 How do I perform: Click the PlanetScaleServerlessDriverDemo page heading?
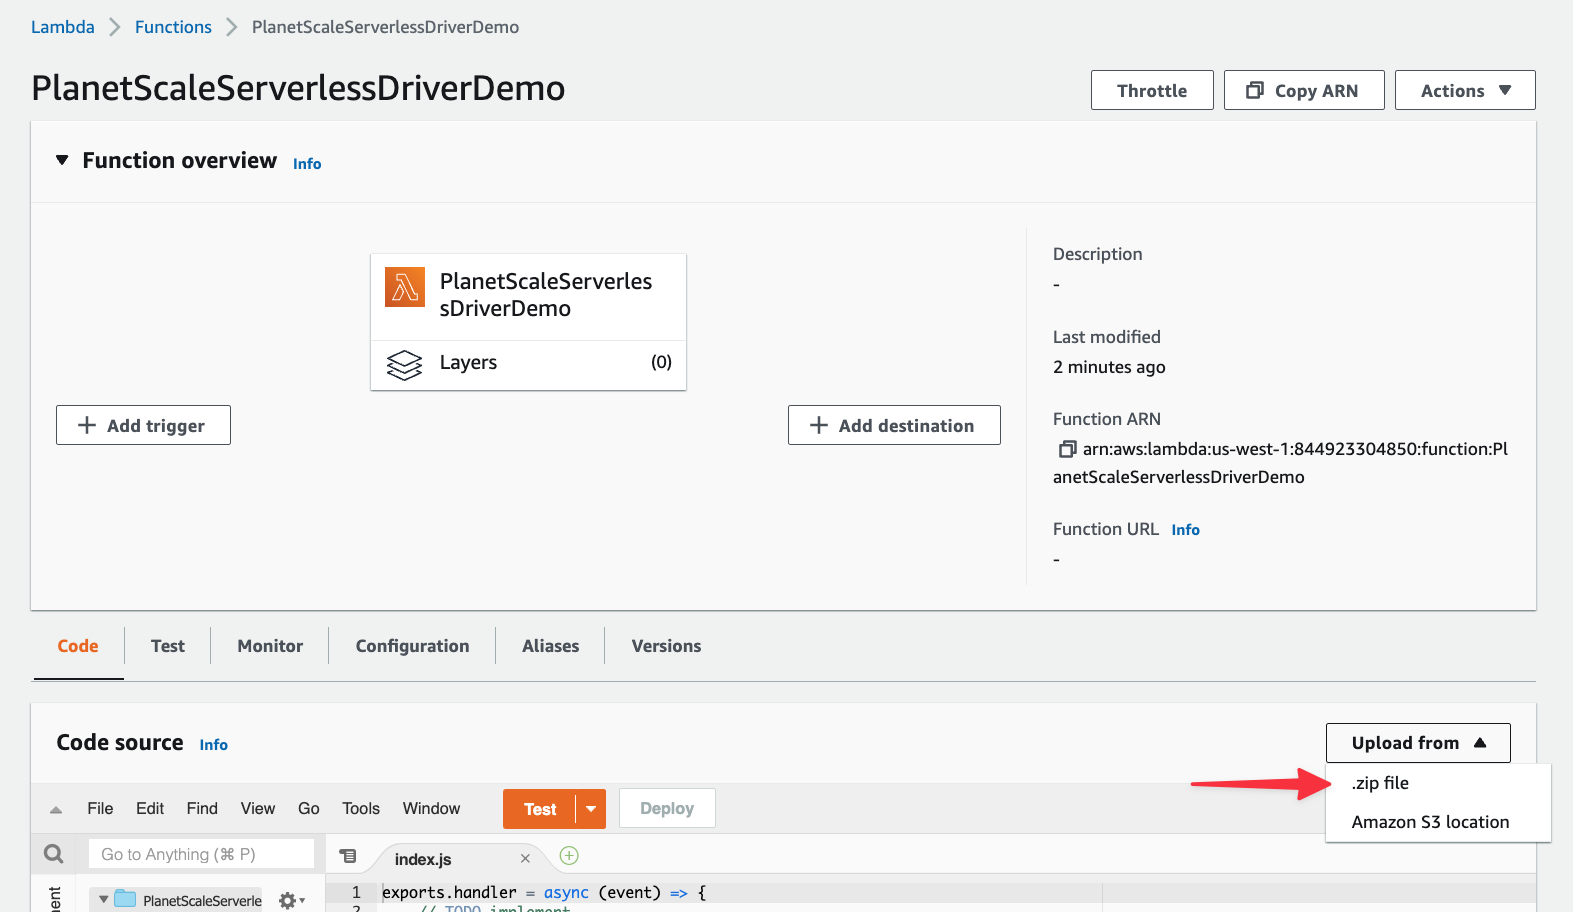click(x=298, y=88)
